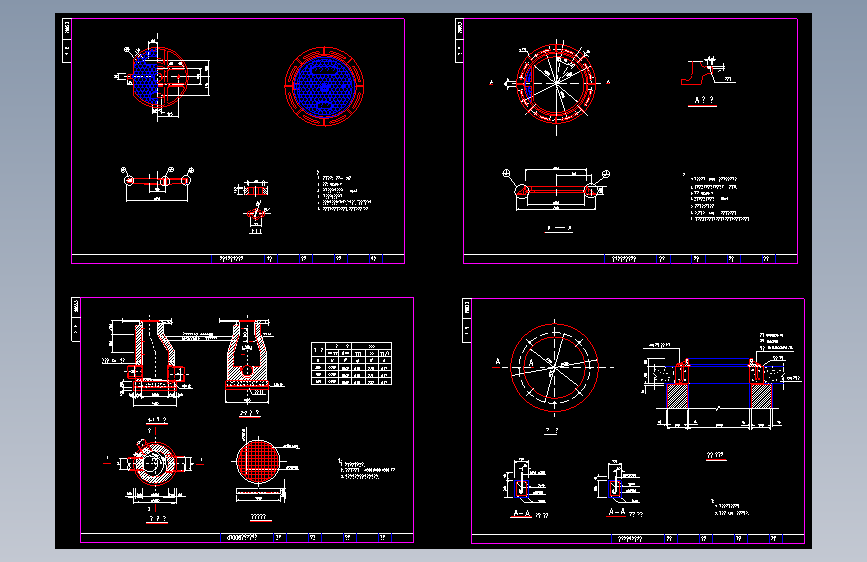Select the red grid circle grating view

click(258, 461)
